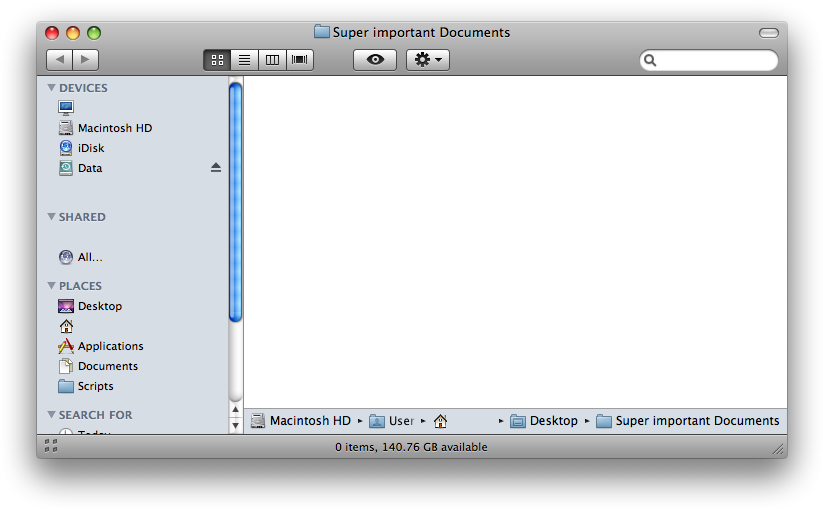
Task: Eject the Data volume
Action: point(216,168)
